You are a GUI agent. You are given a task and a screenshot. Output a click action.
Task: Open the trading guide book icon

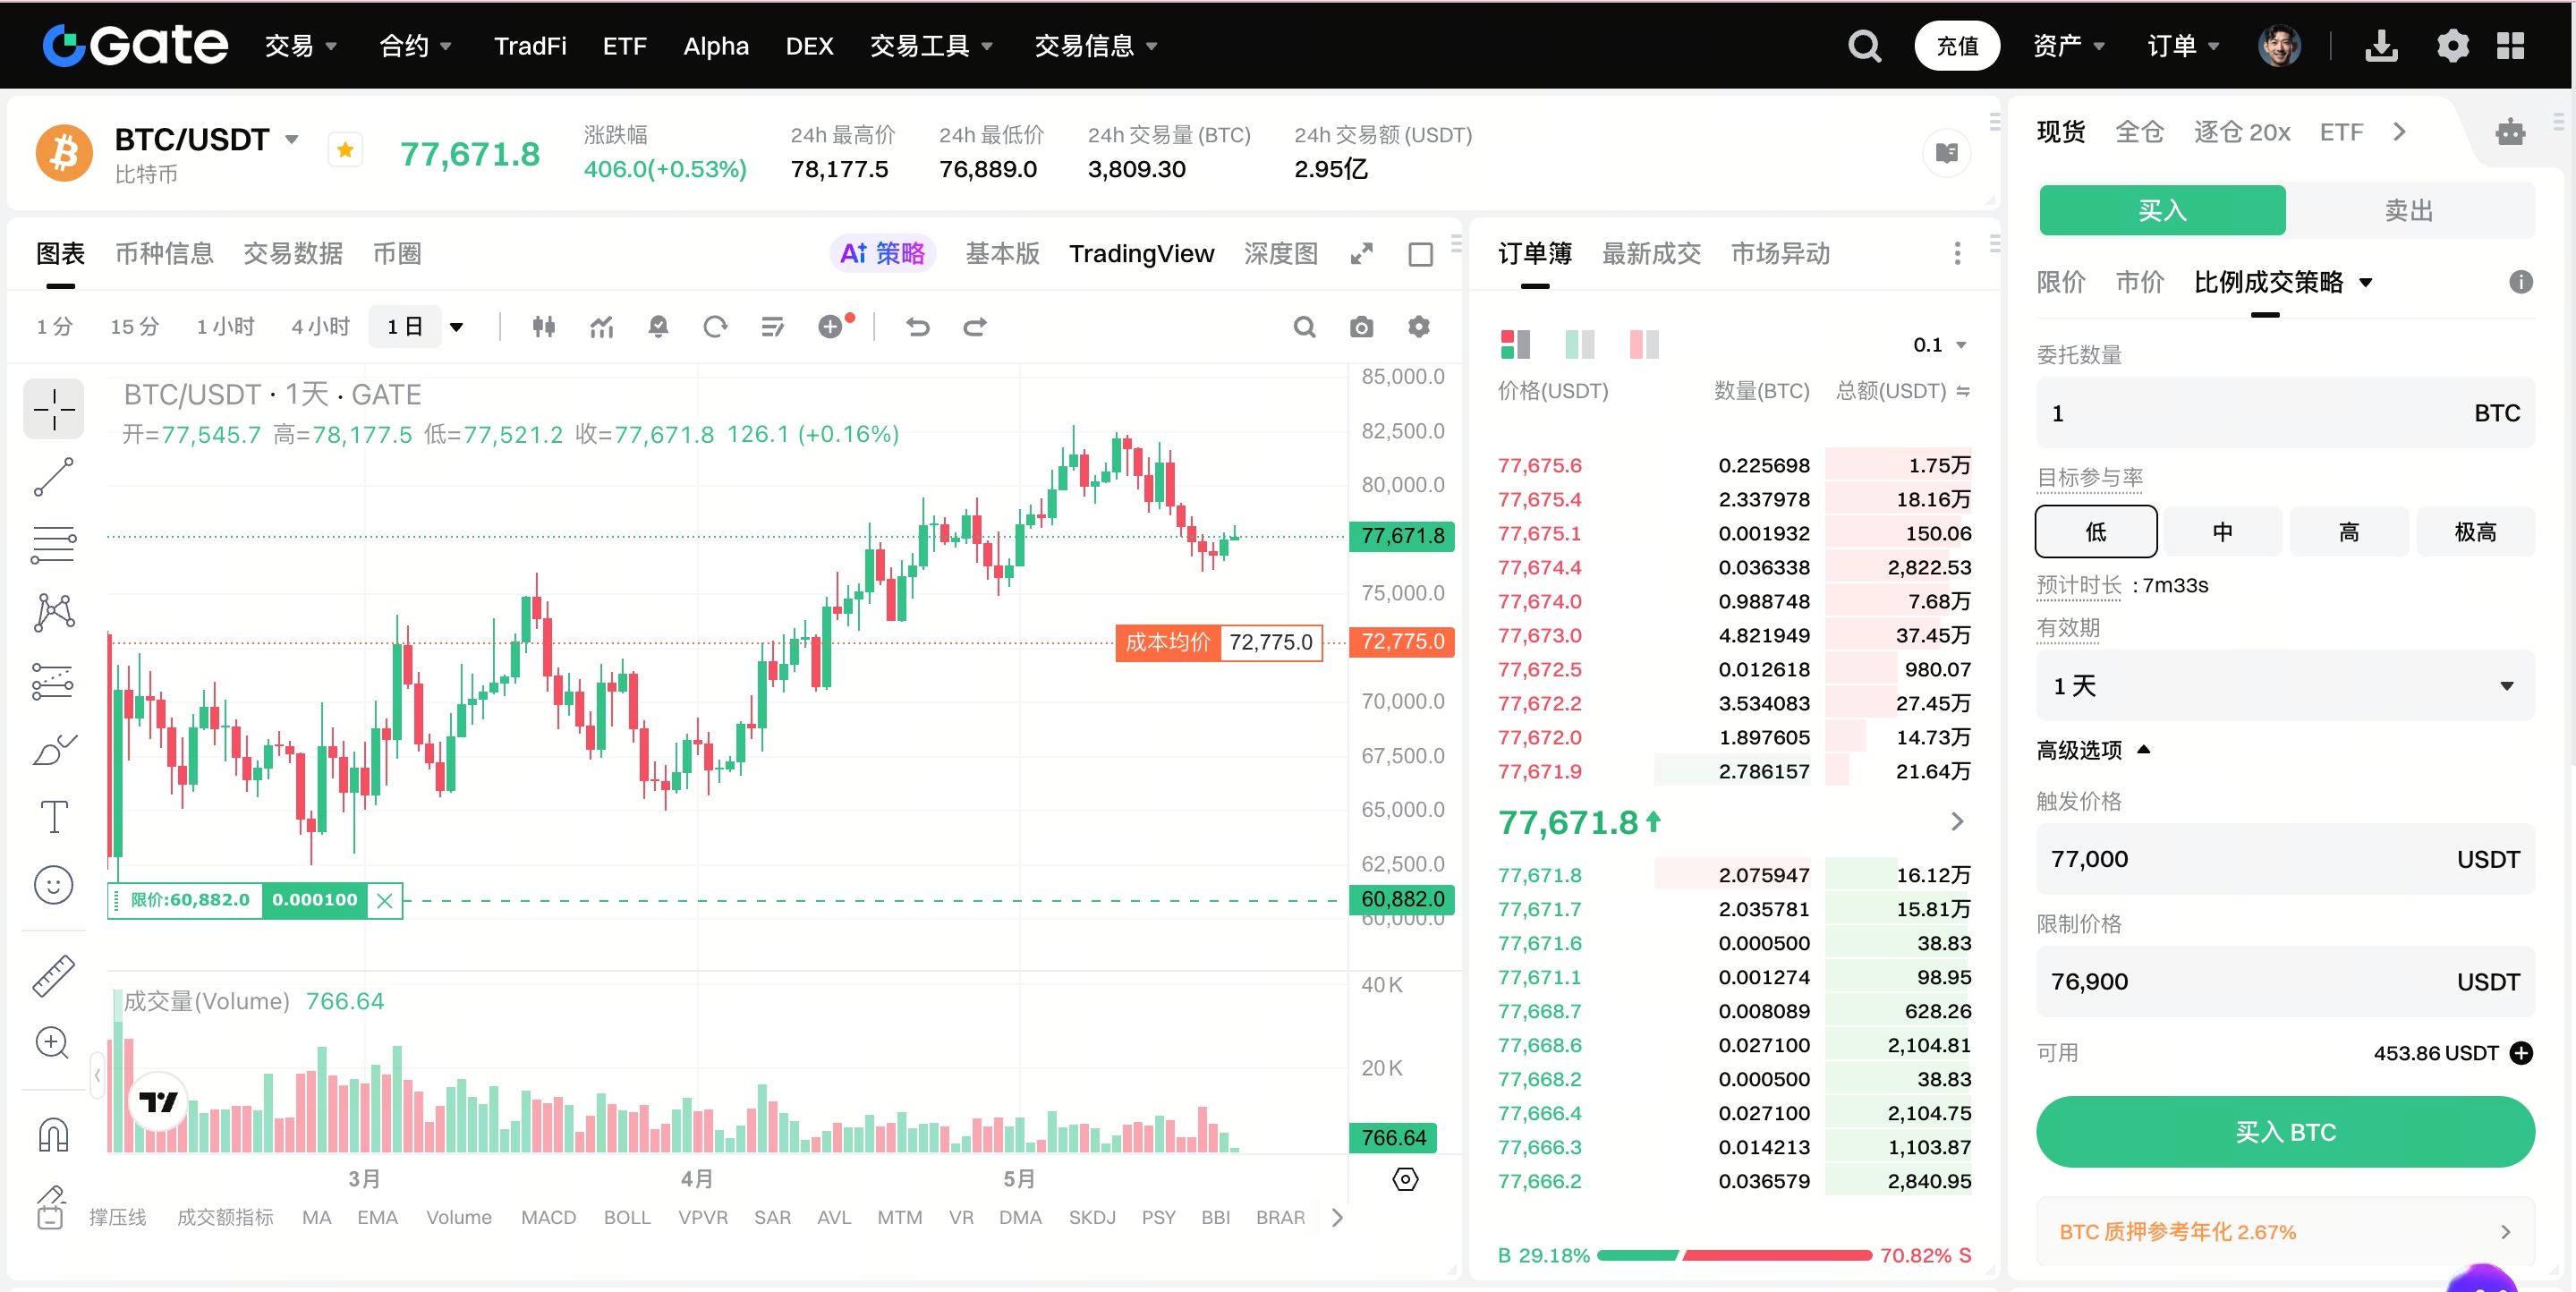[x=1946, y=153]
